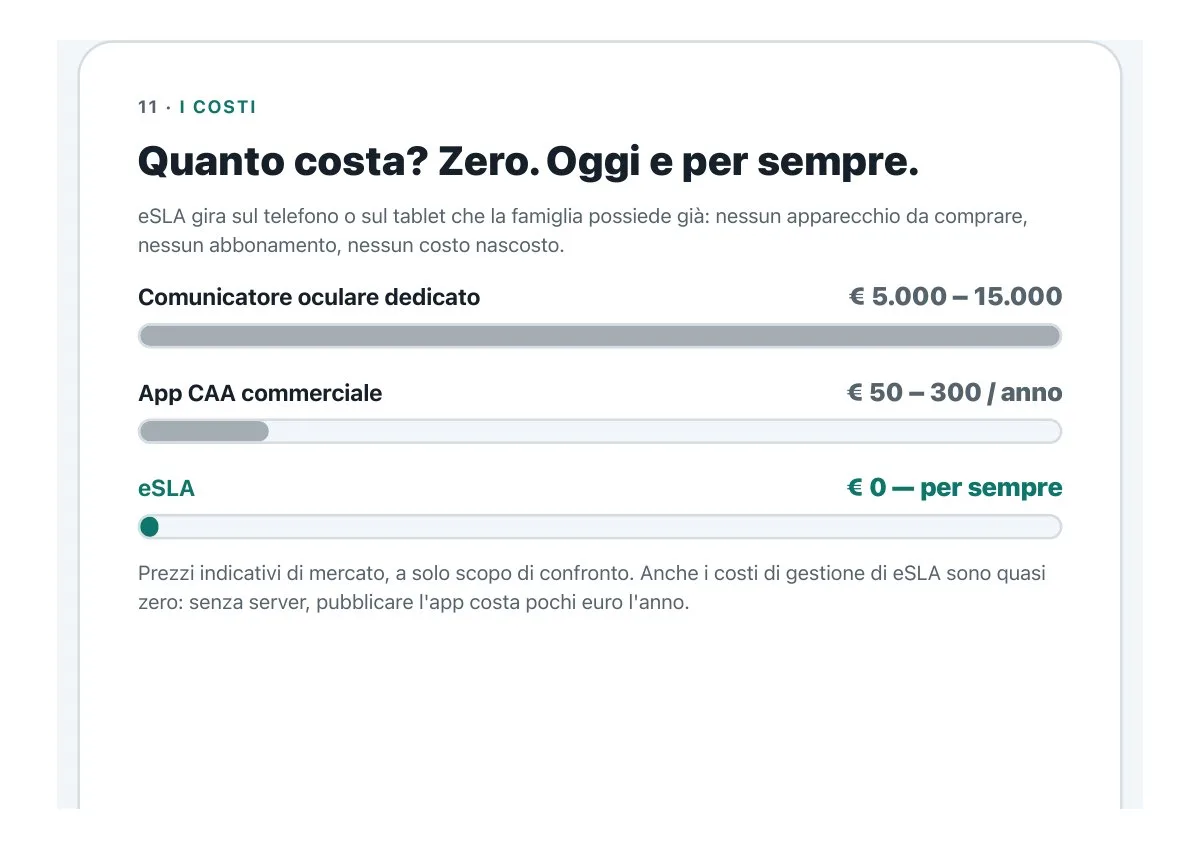This screenshot has width=1200, height=849.
Task: Click the empty track of App CAA bar
Action: (x=665, y=431)
